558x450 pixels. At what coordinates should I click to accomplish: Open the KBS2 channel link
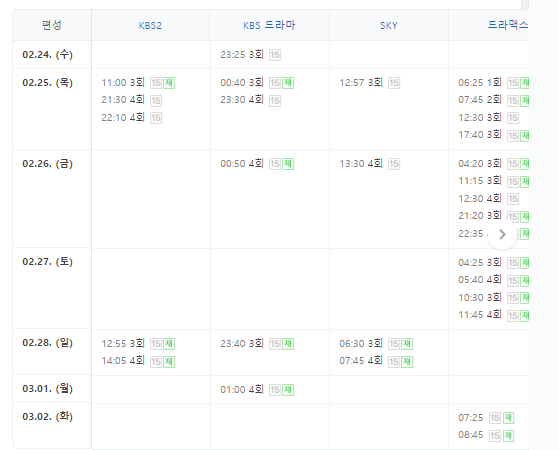[150, 26]
